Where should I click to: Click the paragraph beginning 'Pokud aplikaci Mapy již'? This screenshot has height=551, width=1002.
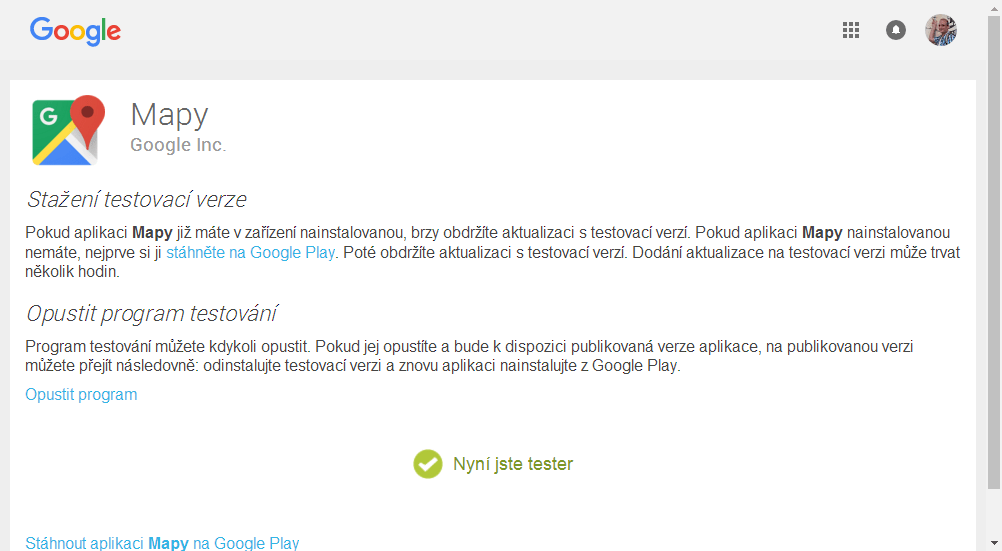click(492, 252)
